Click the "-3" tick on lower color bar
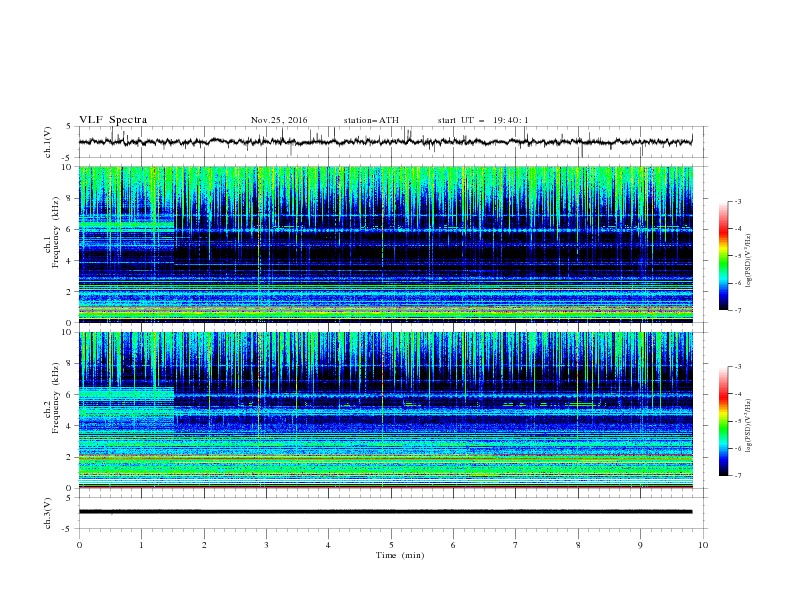 coord(738,367)
